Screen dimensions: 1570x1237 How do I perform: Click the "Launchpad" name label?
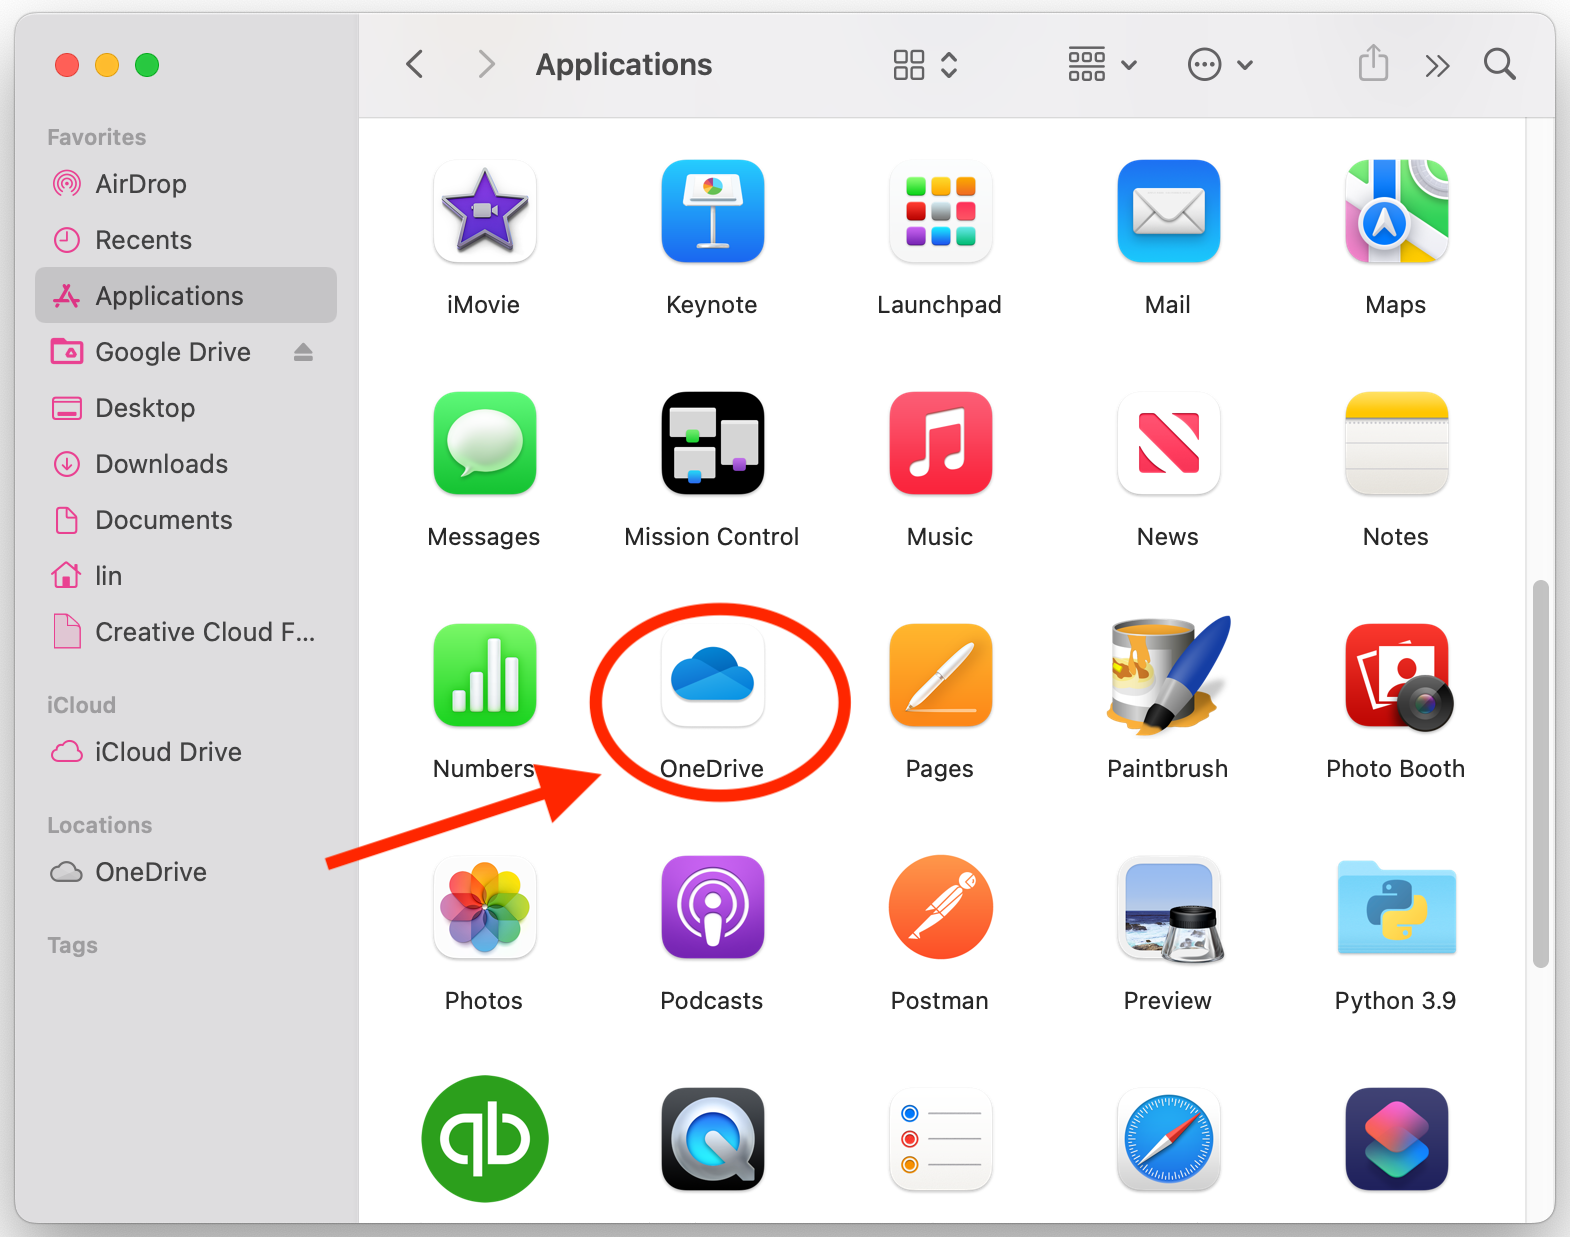coord(940,305)
